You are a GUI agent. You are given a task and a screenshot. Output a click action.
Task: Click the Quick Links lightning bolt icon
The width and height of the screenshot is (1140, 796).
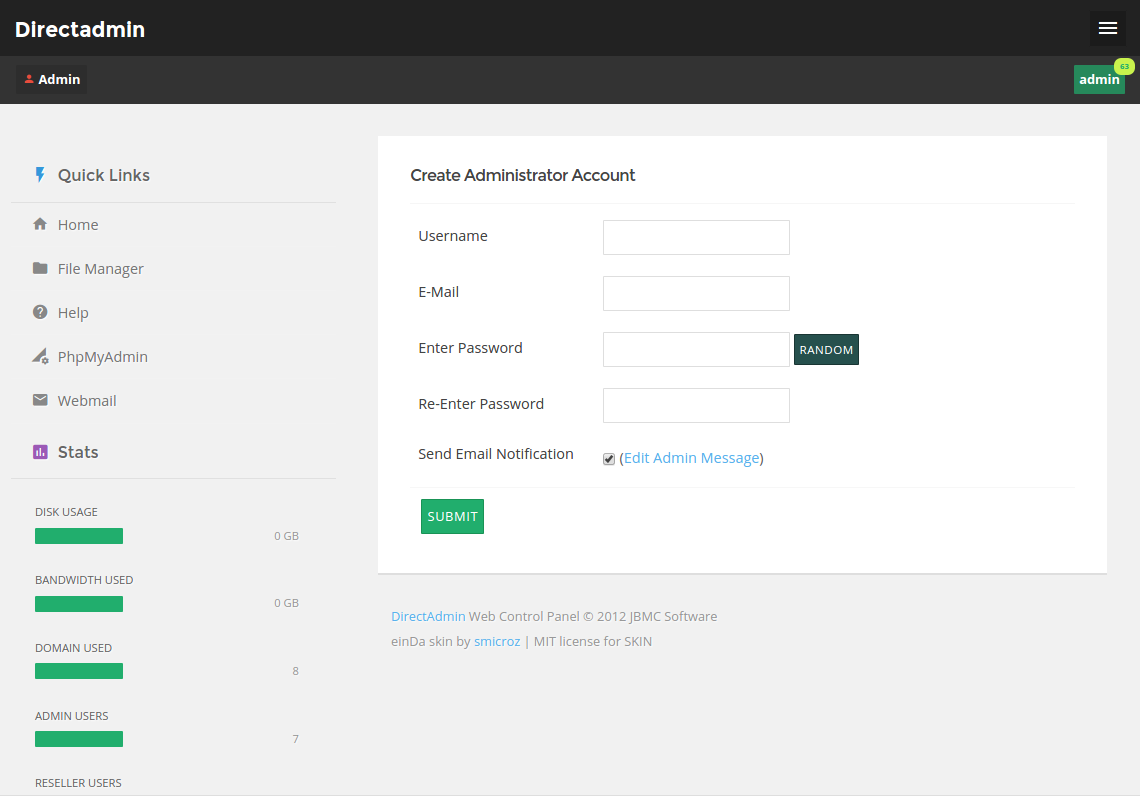coord(40,174)
